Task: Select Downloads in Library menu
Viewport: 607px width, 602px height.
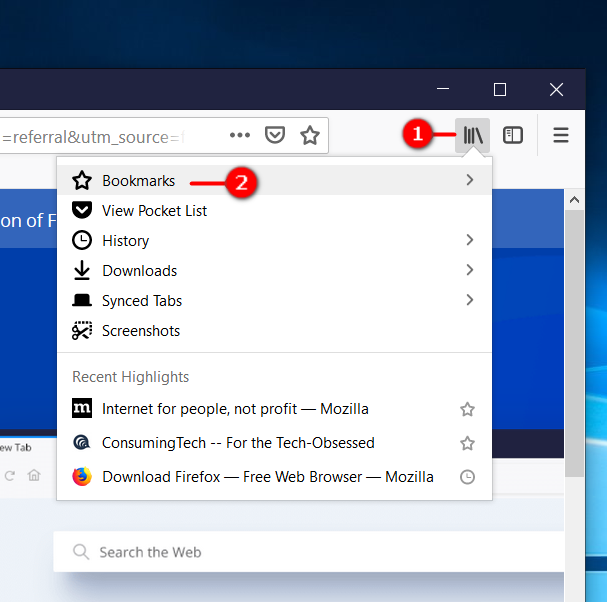Action: 139,271
